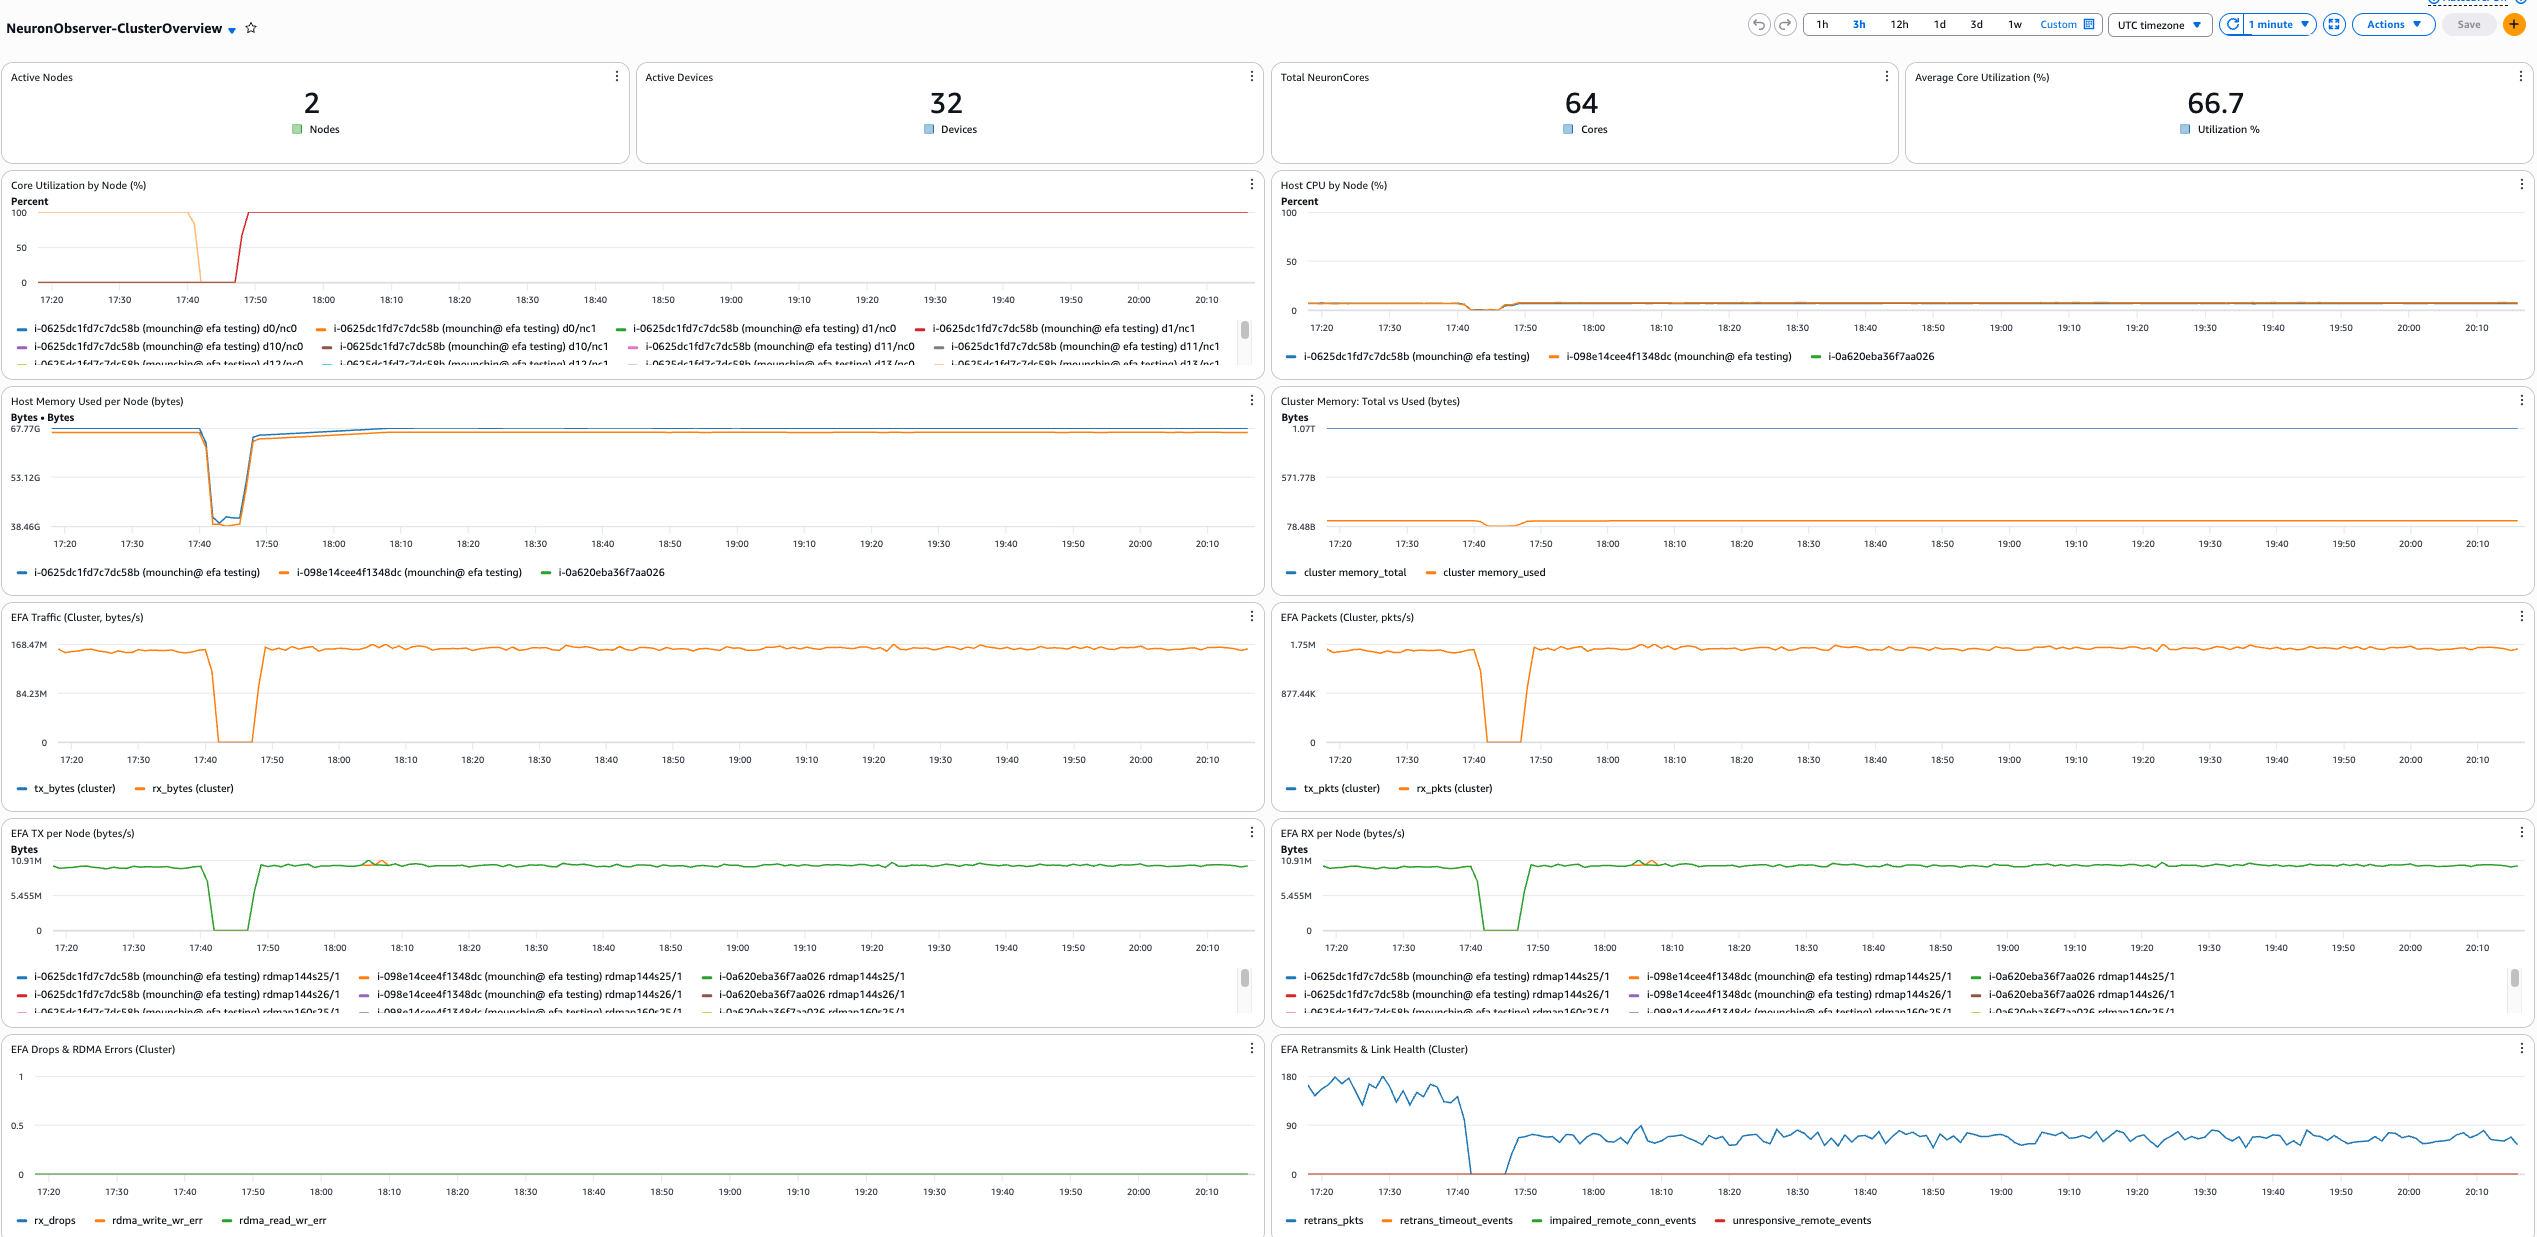Toggle cluster memory_total legend series
This screenshot has width=2537, height=1237.
[1346, 573]
